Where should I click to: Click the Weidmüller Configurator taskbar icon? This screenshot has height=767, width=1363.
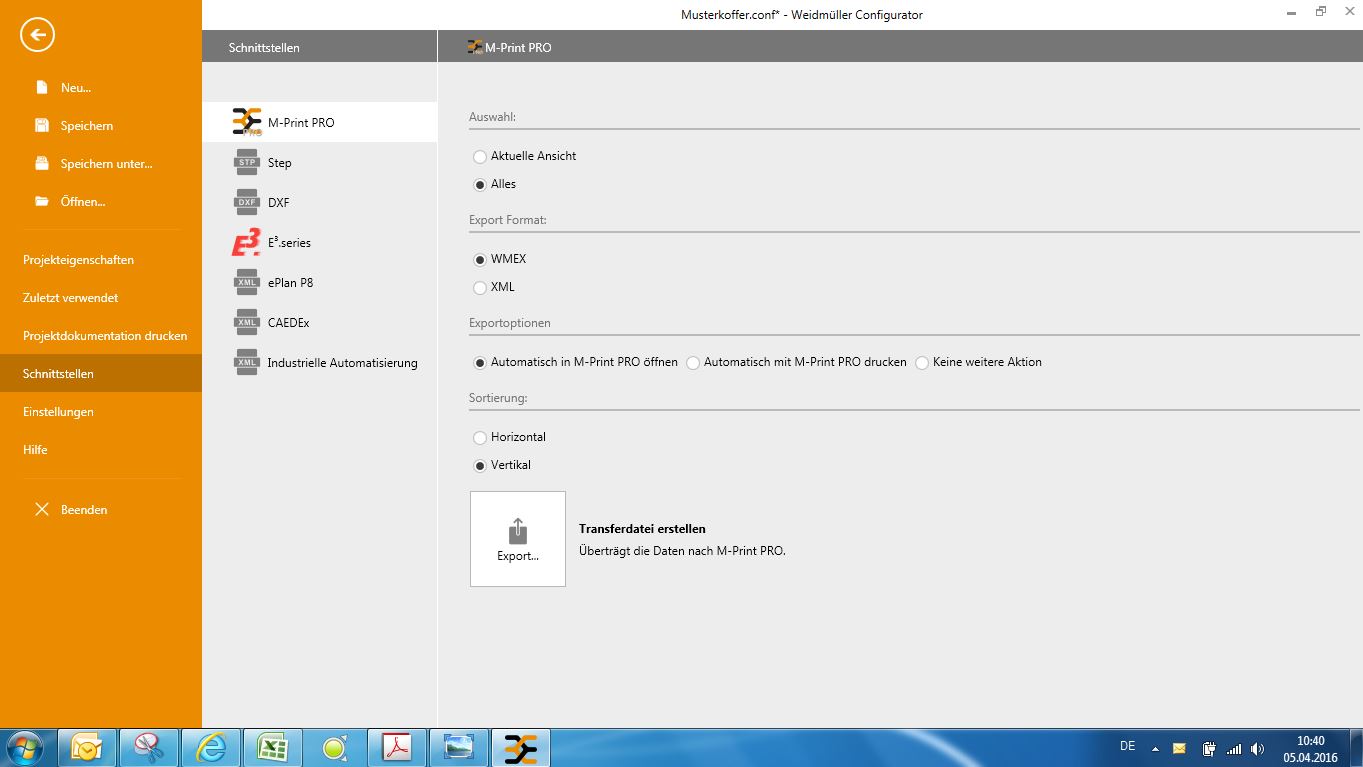click(x=520, y=746)
